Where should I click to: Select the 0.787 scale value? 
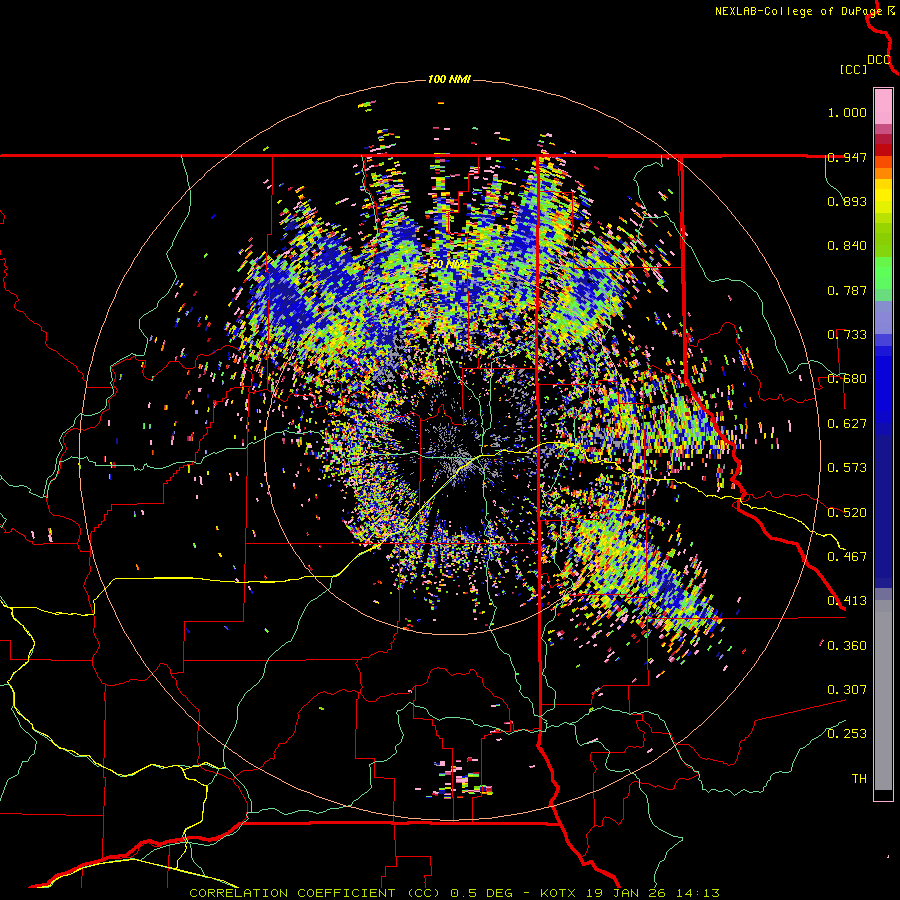(847, 290)
